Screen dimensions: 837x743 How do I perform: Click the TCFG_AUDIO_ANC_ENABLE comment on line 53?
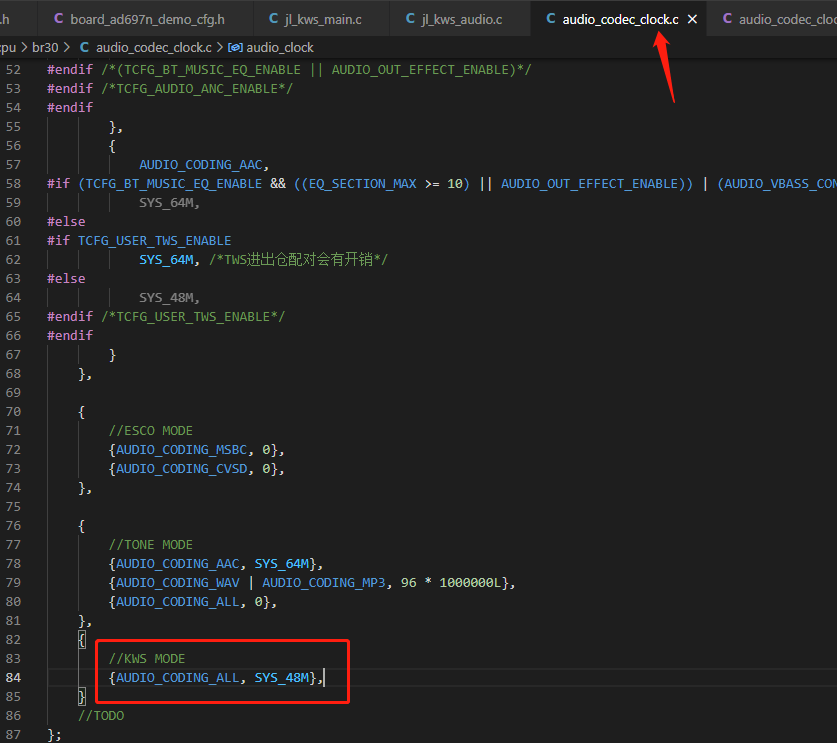[x=197, y=89]
